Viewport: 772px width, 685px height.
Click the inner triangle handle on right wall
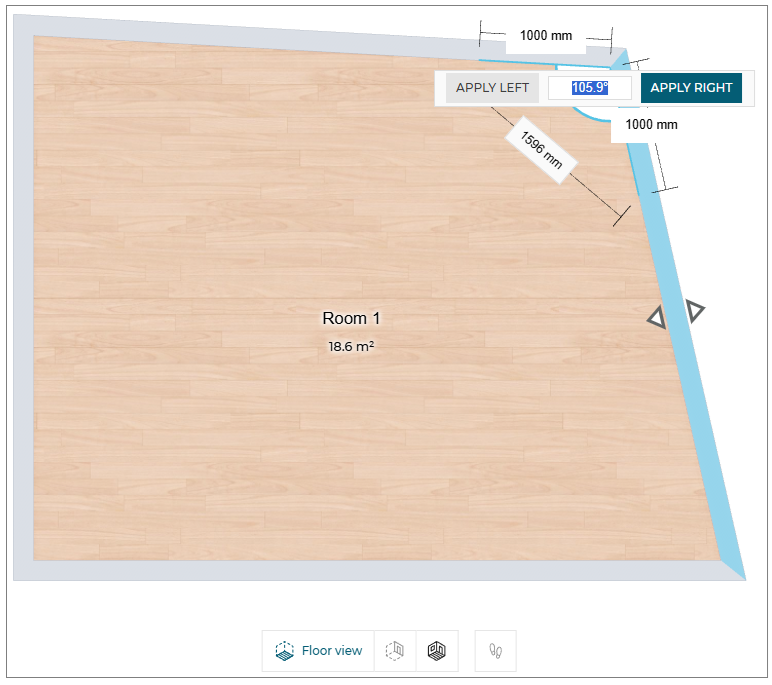[x=657, y=318]
